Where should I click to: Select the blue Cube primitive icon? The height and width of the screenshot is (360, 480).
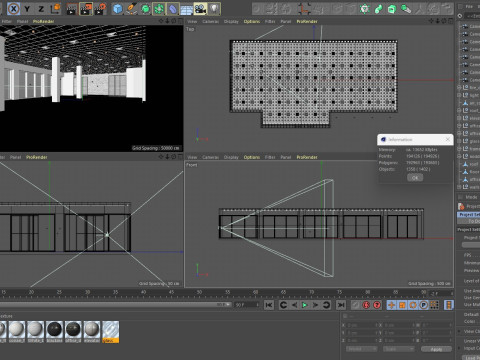[117, 9]
